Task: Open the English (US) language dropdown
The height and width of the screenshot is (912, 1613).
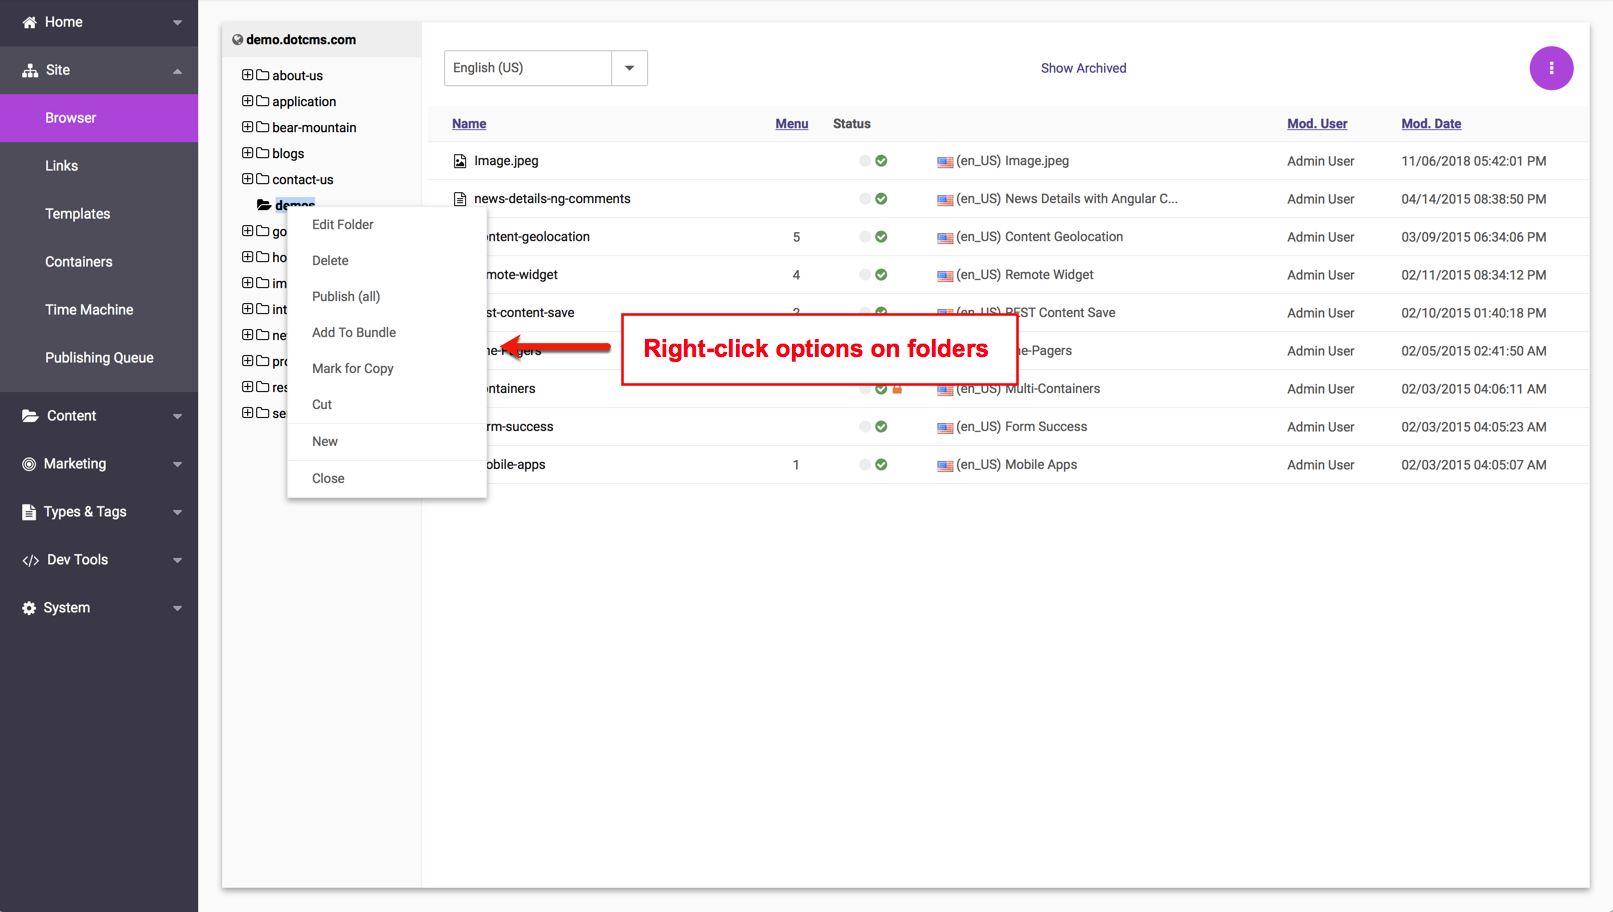Action: click(629, 68)
